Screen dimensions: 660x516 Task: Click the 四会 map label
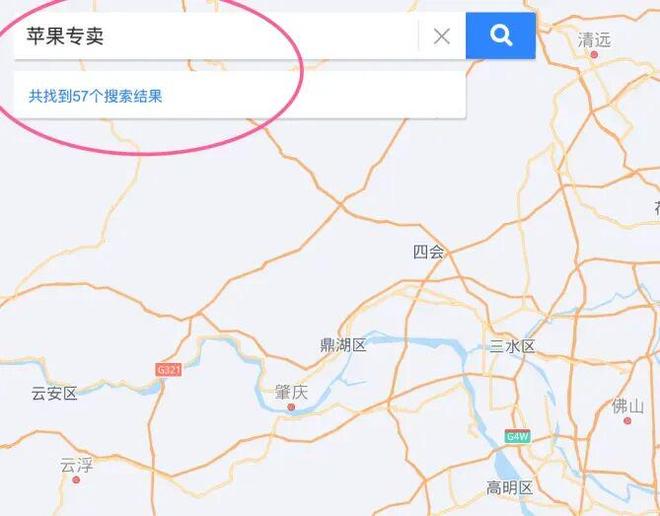point(428,252)
